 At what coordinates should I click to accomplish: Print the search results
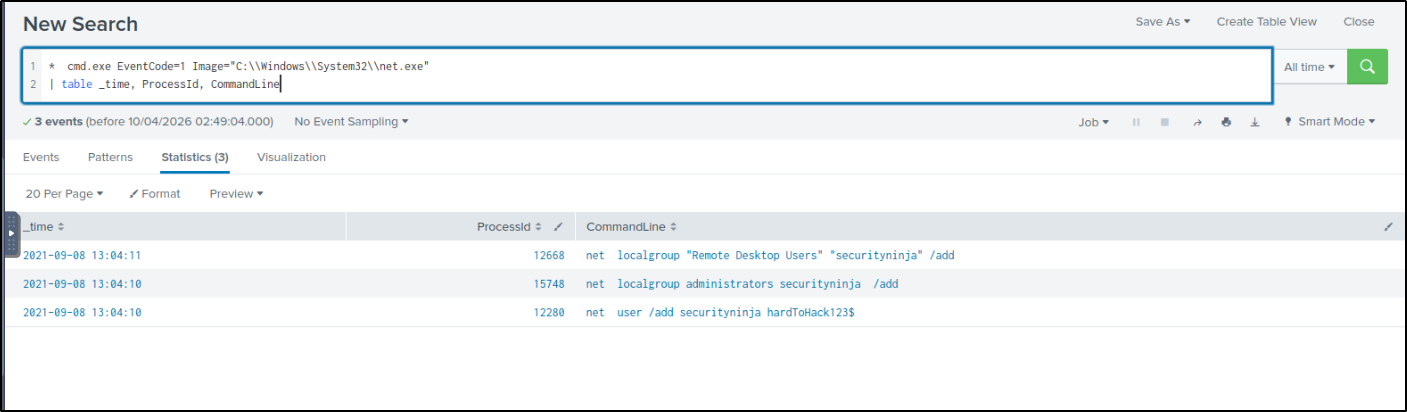1225,122
